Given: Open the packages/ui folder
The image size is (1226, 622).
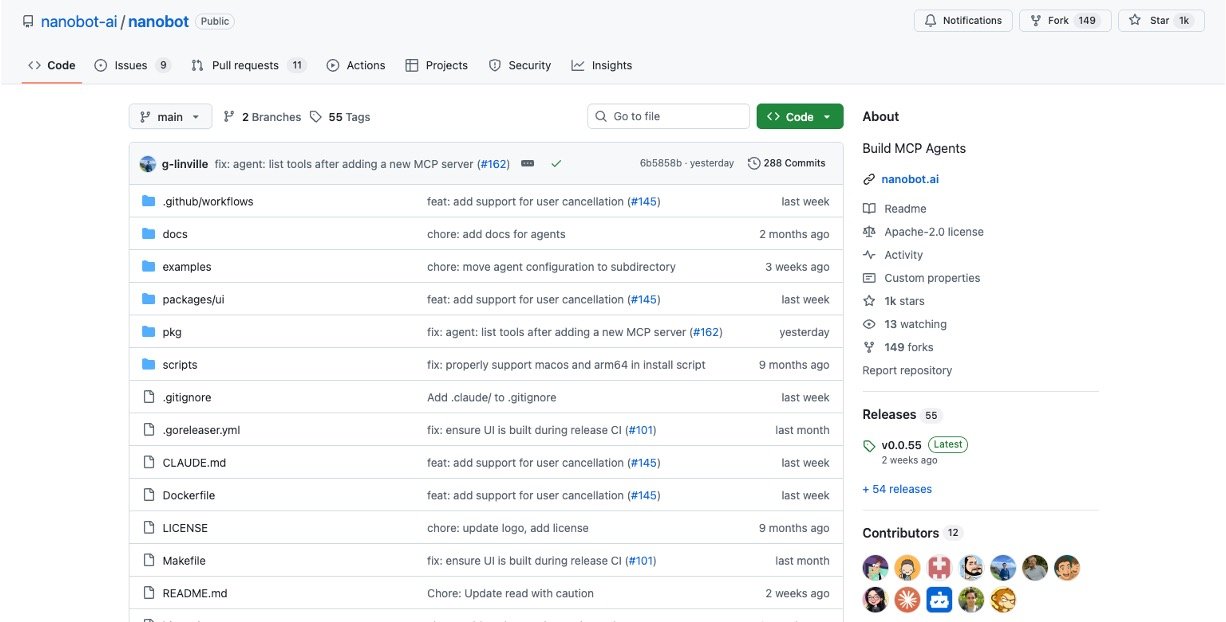Looking at the screenshot, I should point(193,299).
